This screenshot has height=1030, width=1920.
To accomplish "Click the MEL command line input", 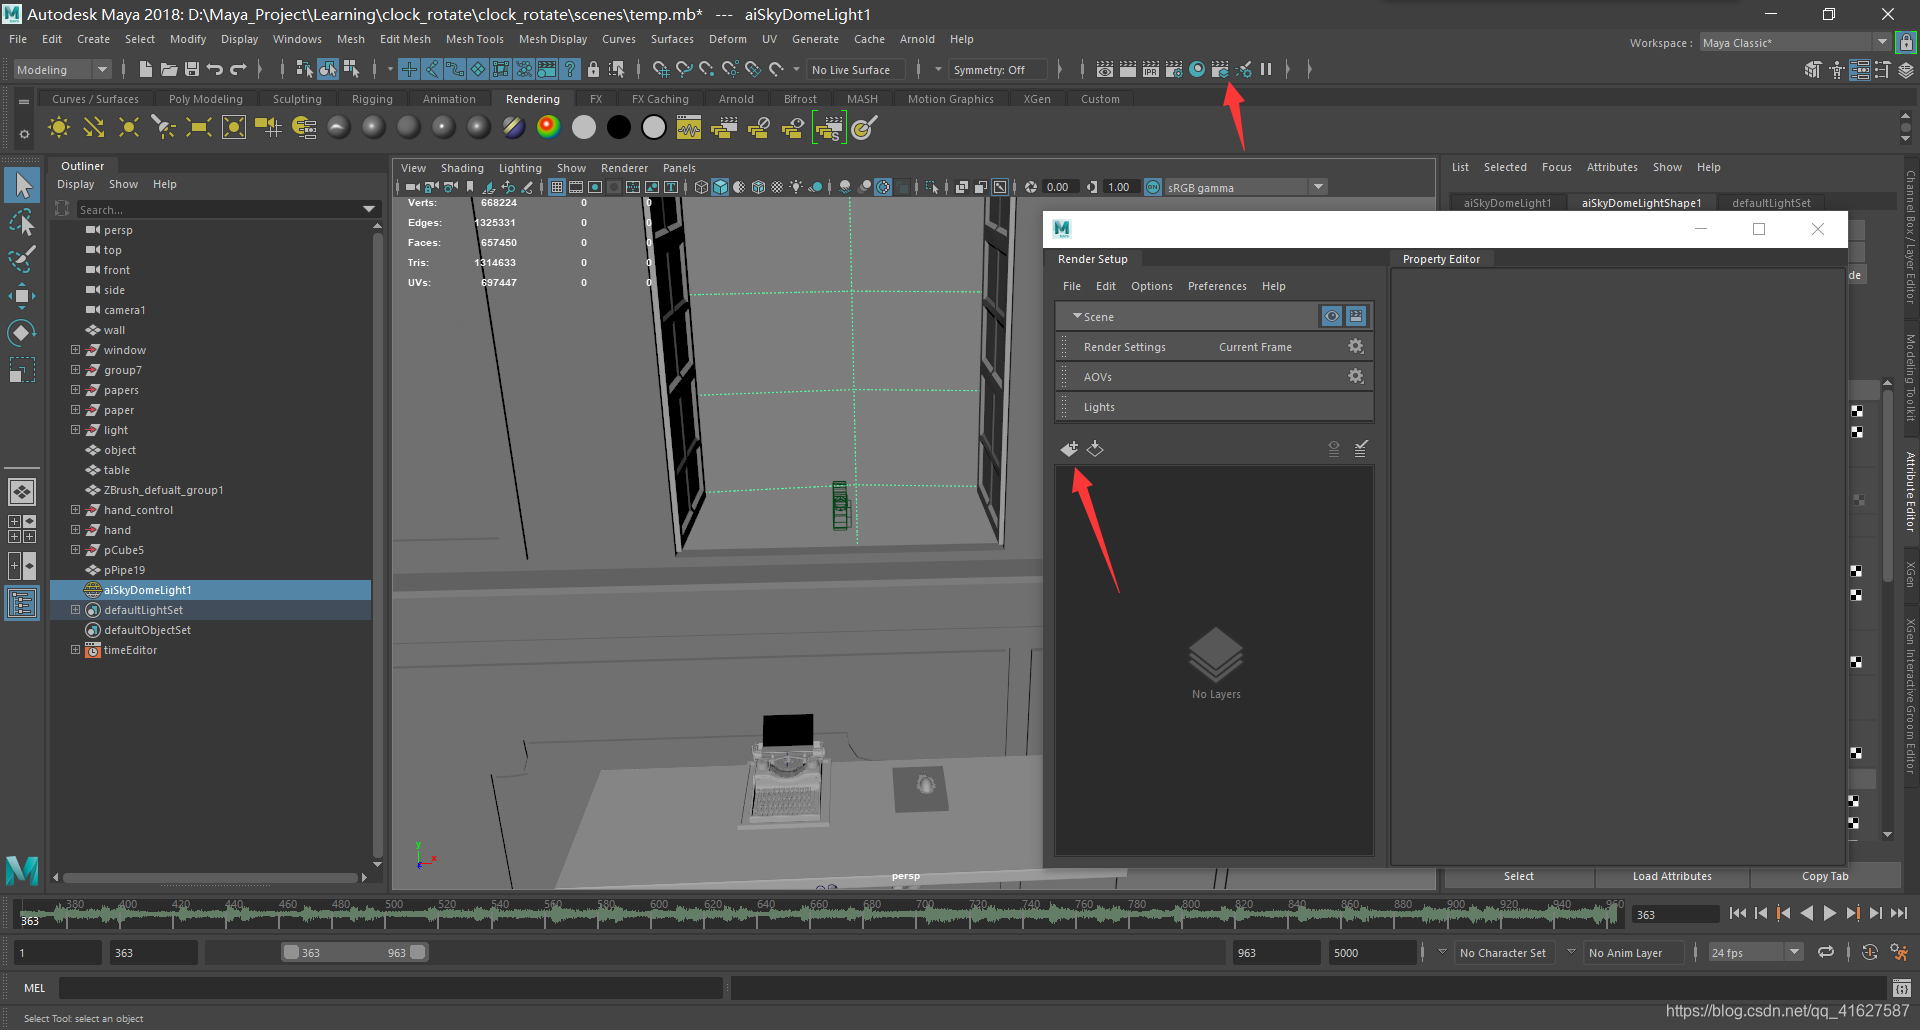I will tap(390, 988).
